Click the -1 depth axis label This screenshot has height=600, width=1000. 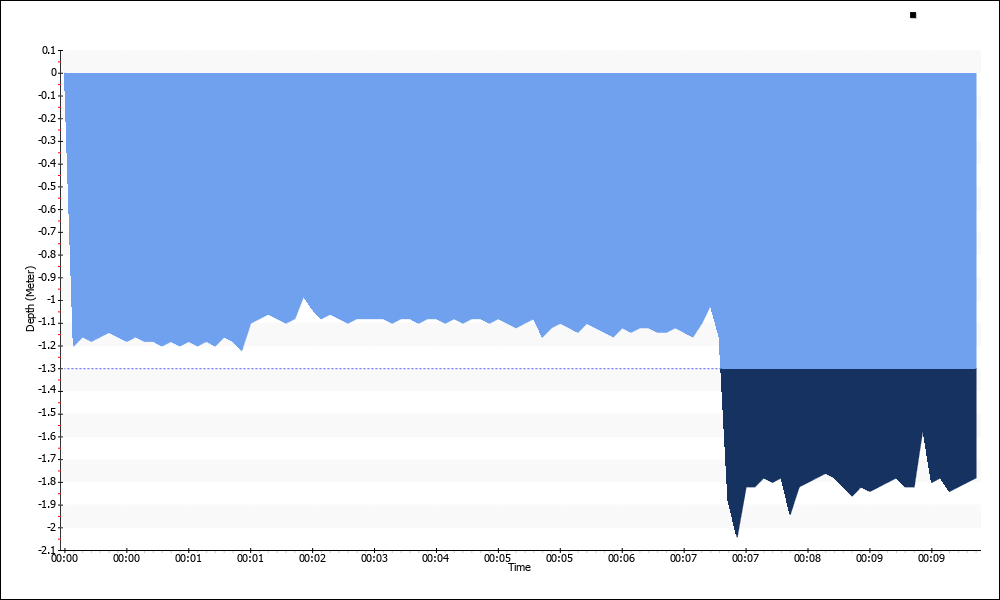click(50, 300)
